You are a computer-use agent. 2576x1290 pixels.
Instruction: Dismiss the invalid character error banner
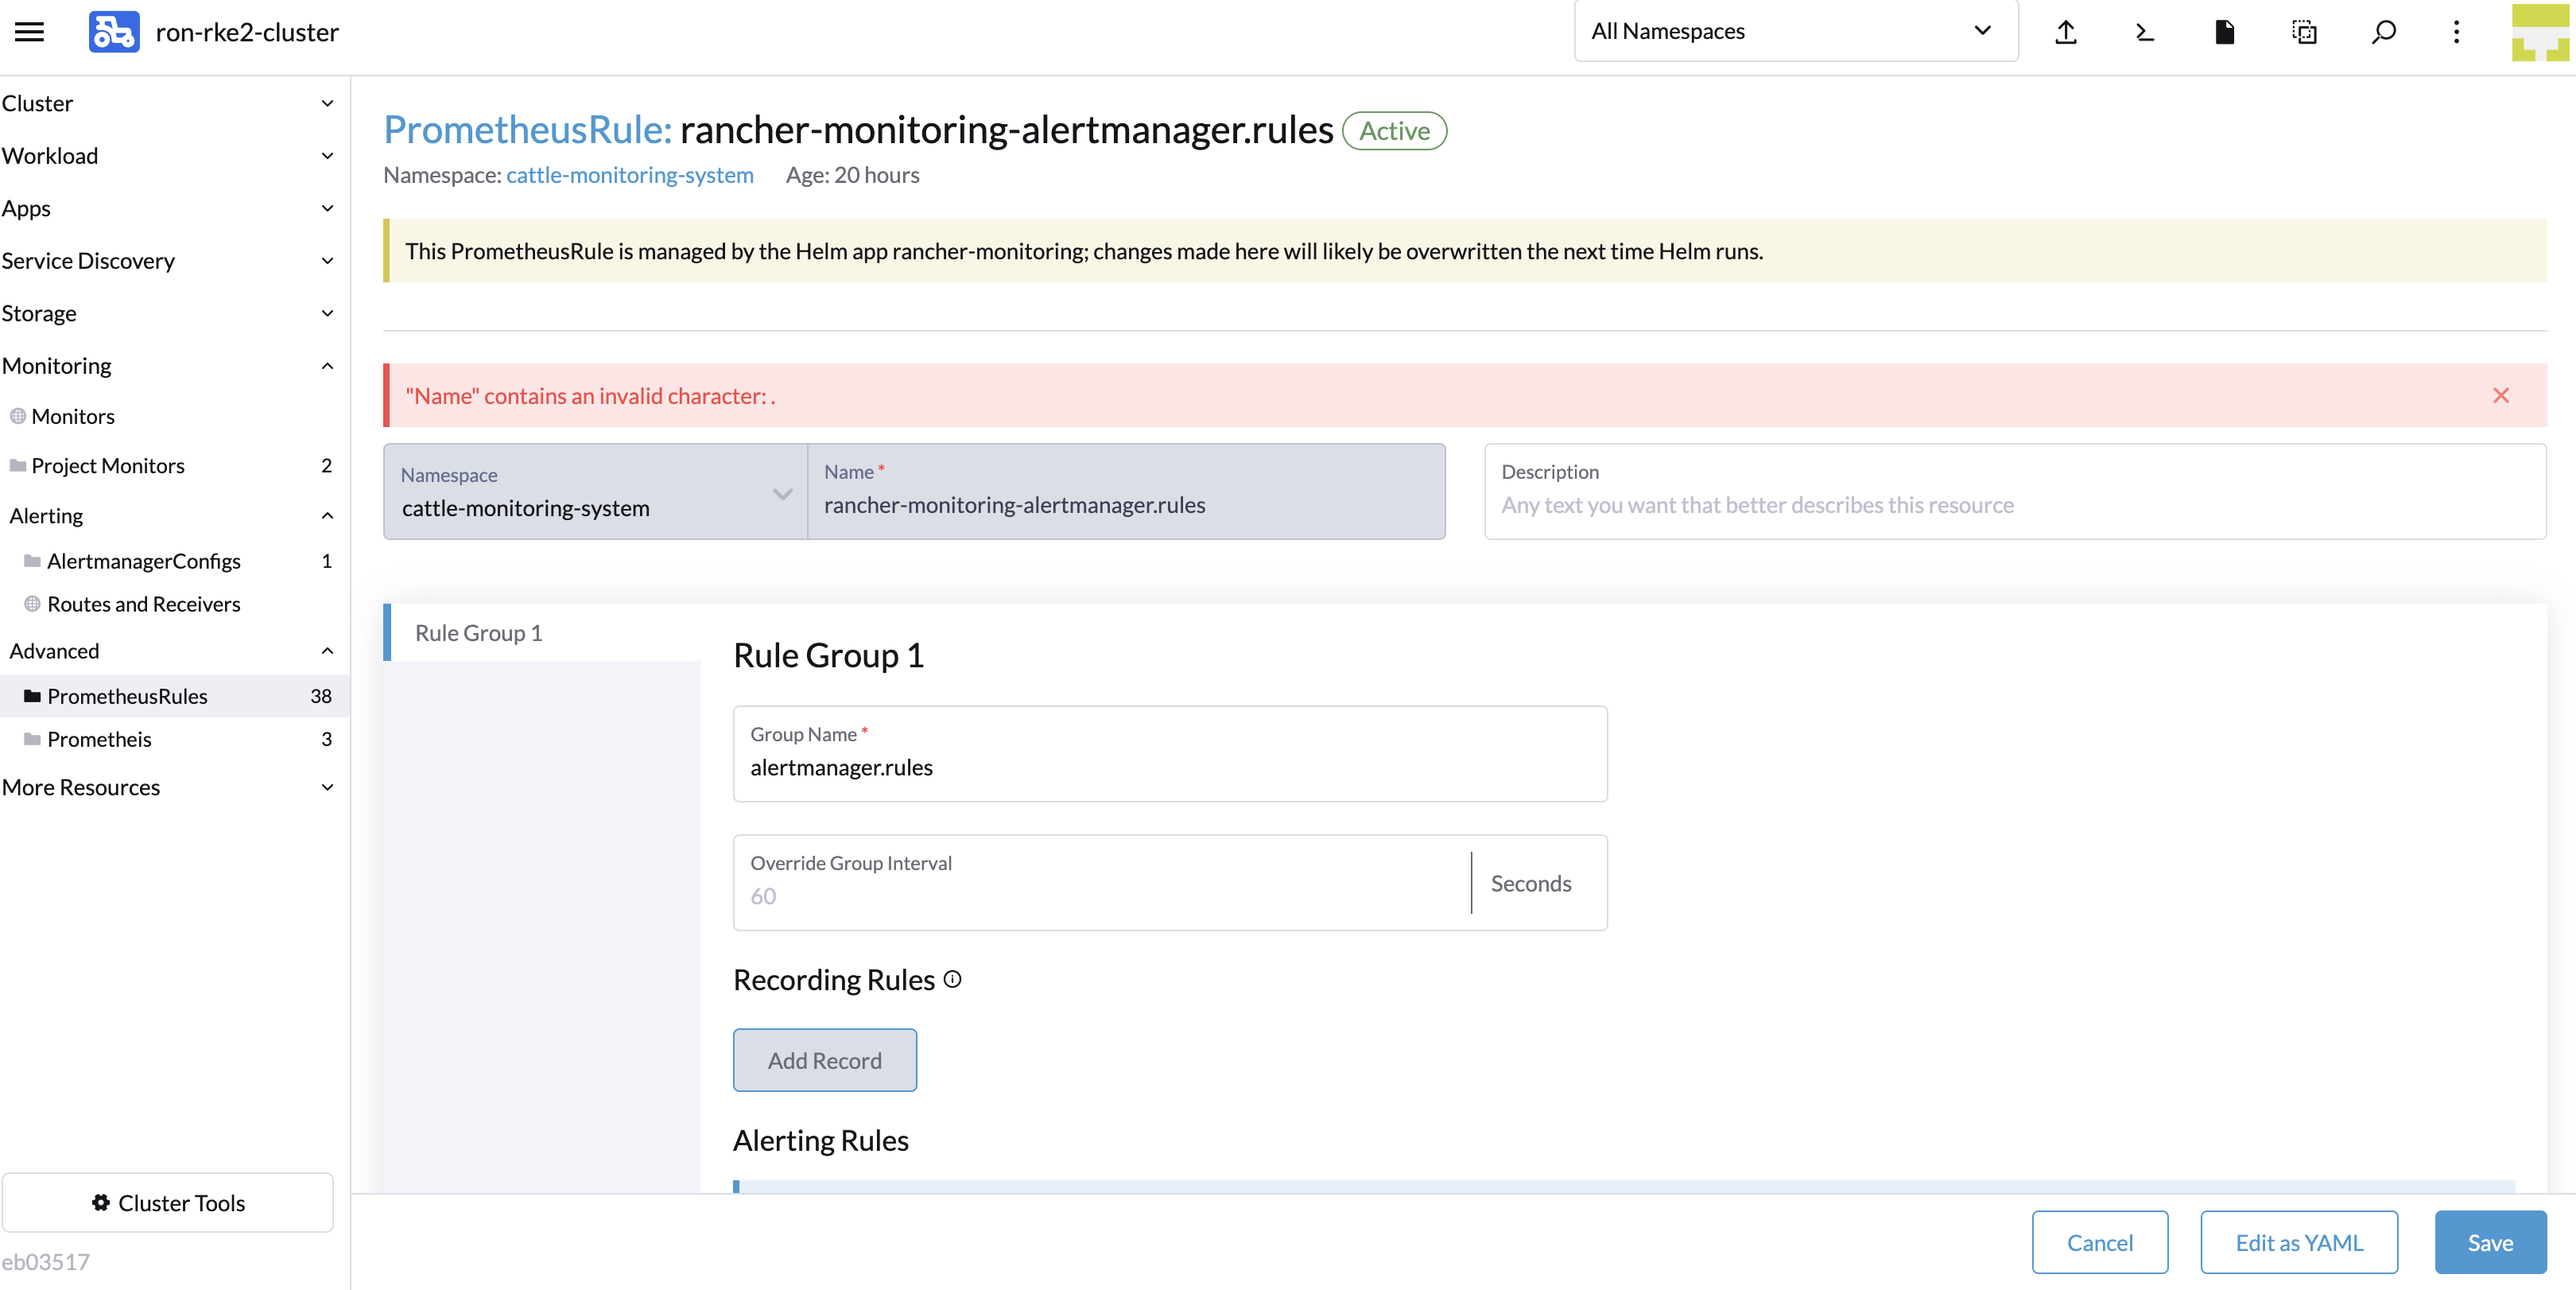2501,395
